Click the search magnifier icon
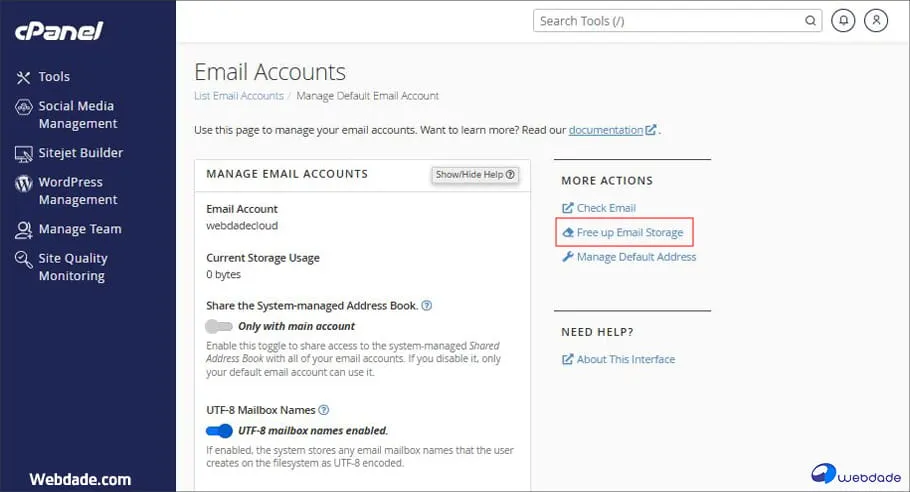Screen dimensions: 910x492 click(810, 21)
